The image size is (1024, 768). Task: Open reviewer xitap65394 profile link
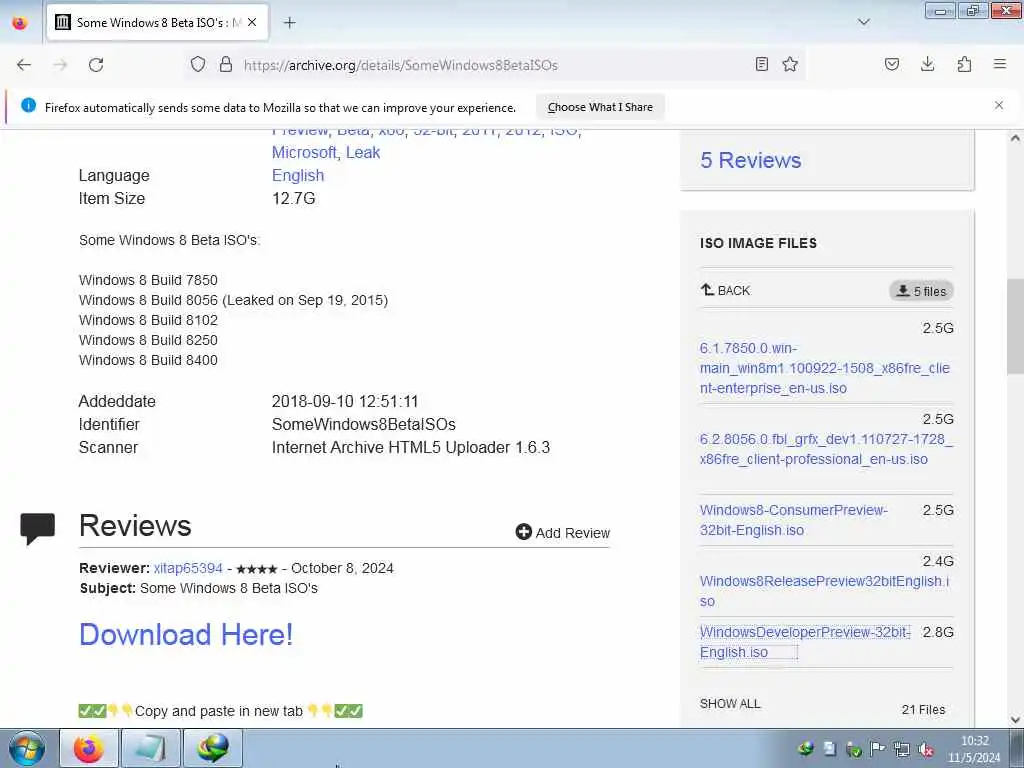188,568
